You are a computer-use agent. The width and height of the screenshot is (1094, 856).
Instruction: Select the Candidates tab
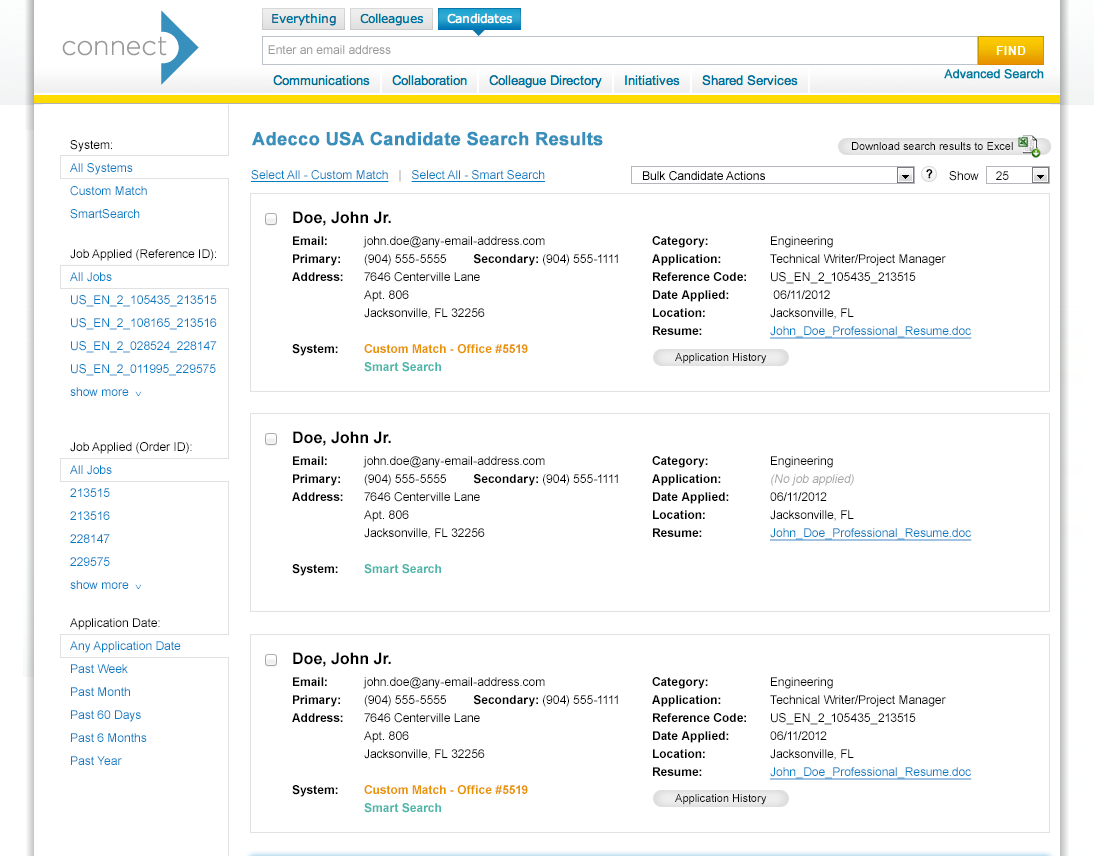tap(479, 19)
